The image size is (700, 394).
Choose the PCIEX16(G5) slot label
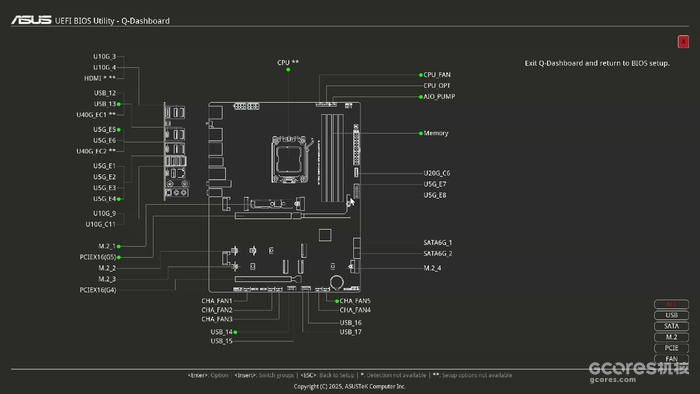tap(98, 257)
